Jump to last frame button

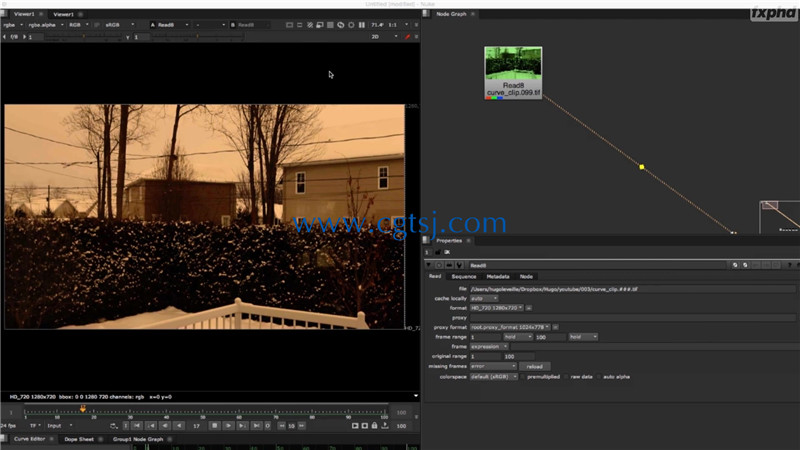pos(257,426)
